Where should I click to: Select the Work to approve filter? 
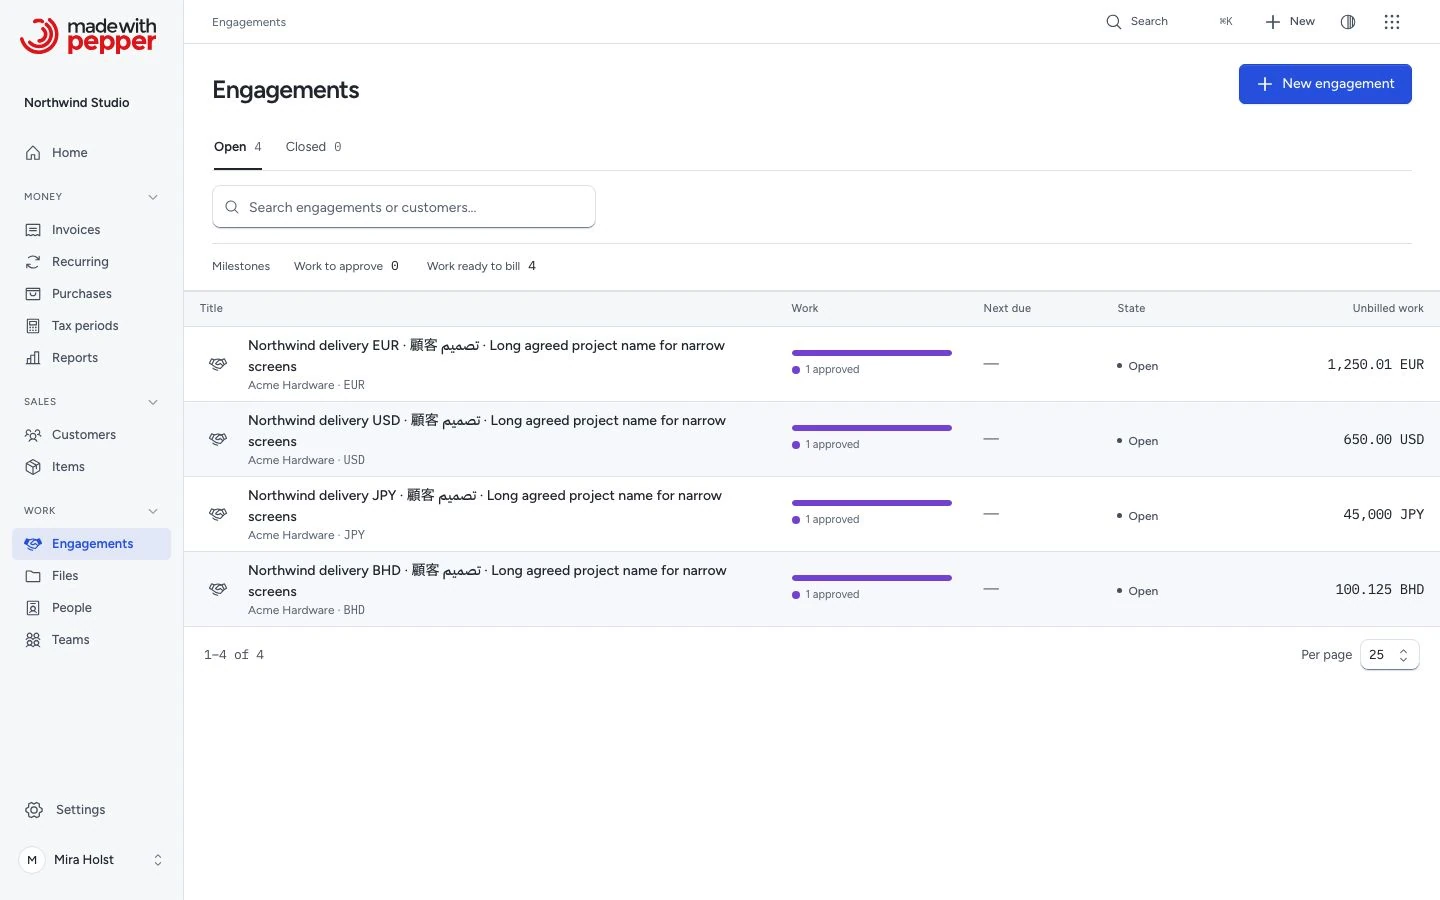[x=346, y=266]
